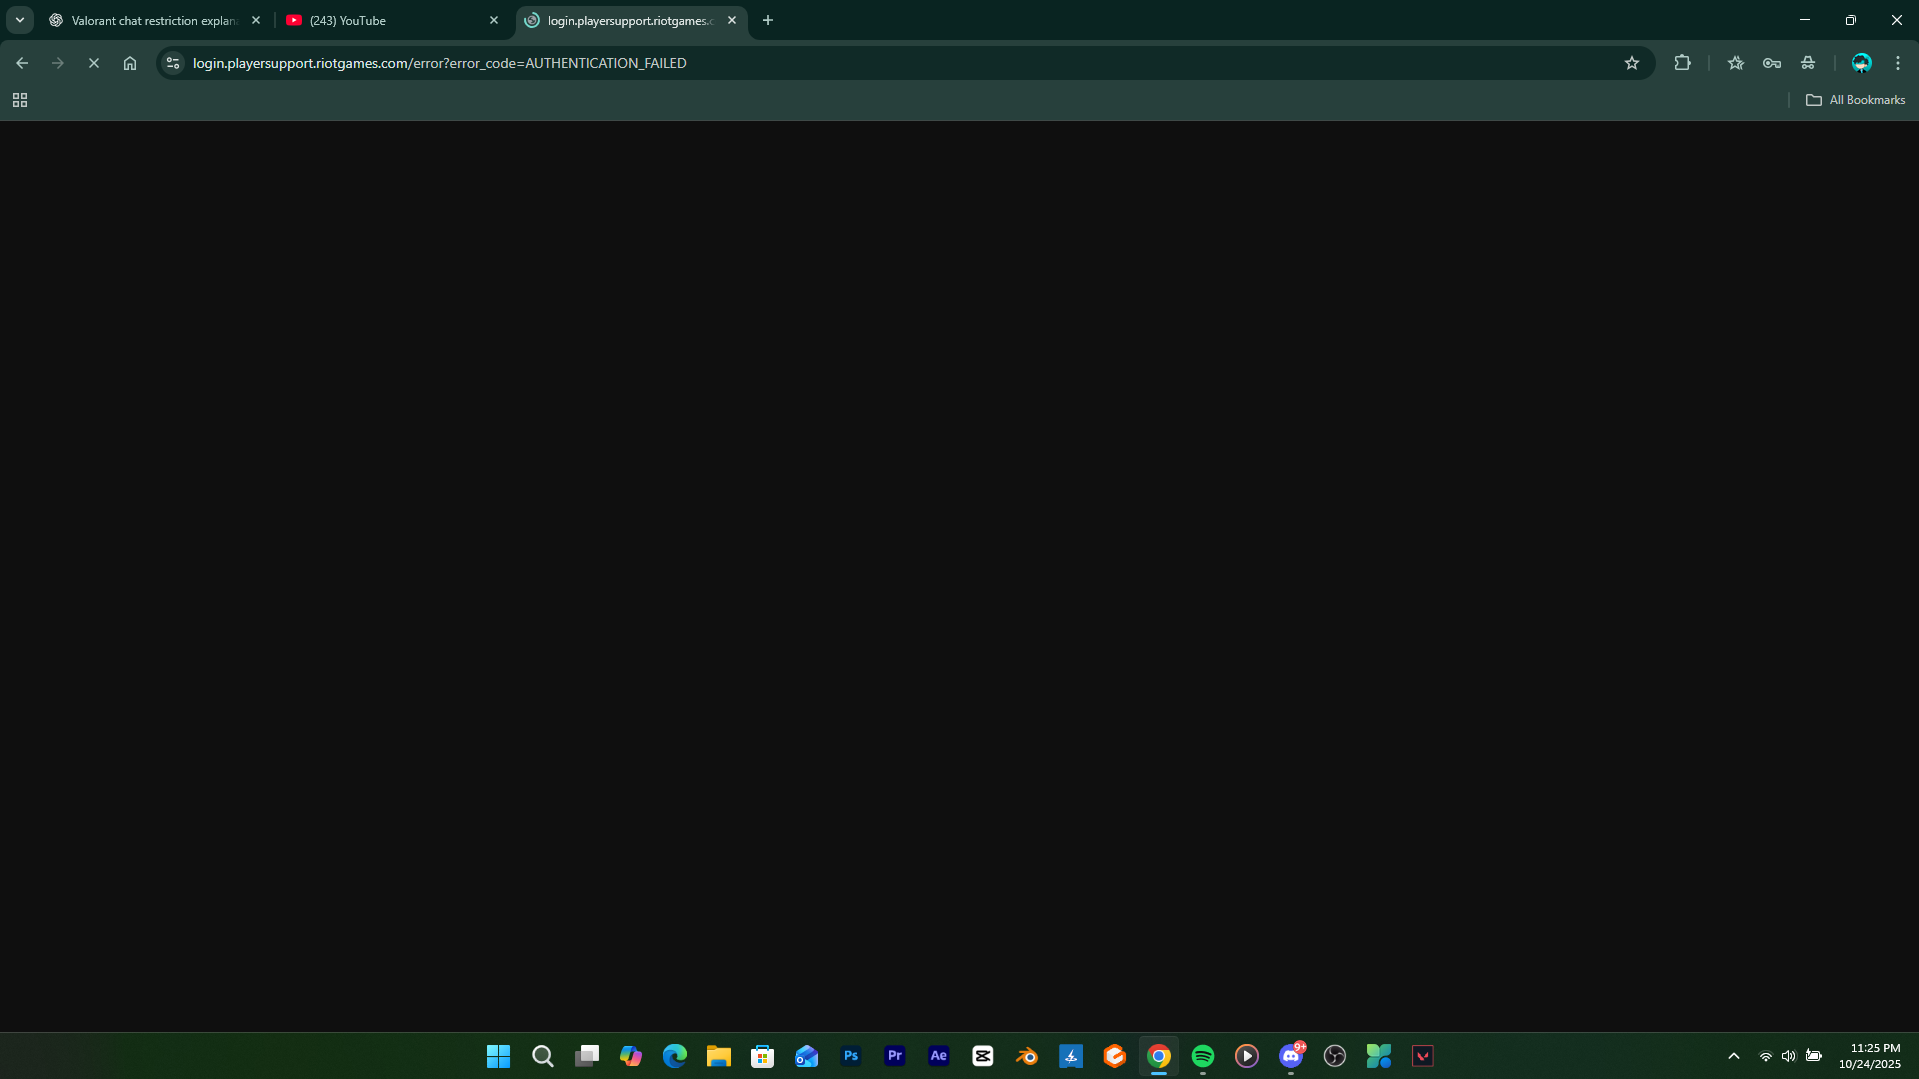Close the YouTube tab
The image size is (1919, 1079).
[494, 20]
